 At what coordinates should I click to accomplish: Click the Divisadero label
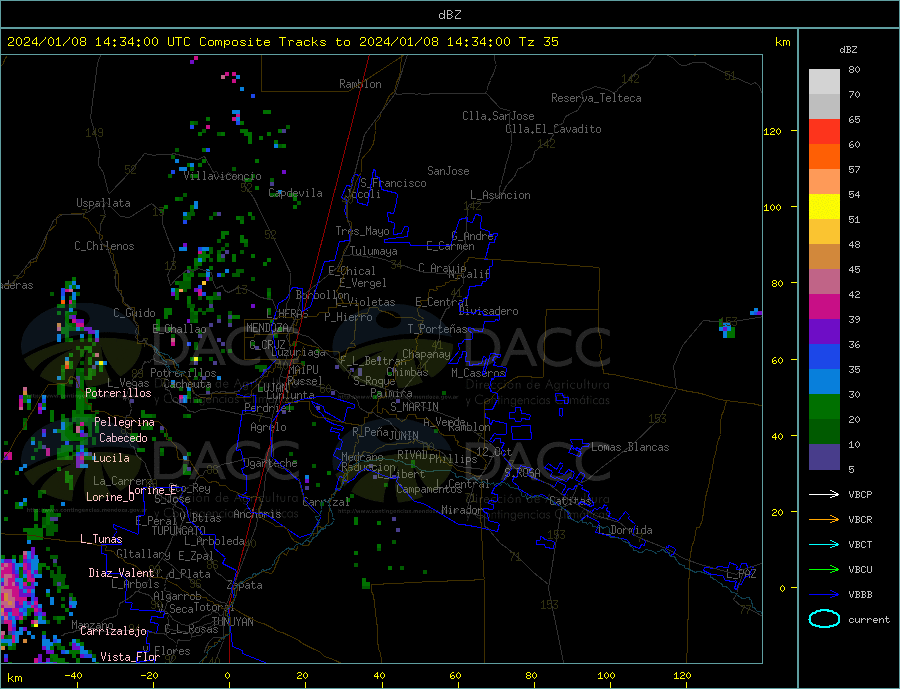pyautogui.click(x=488, y=311)
